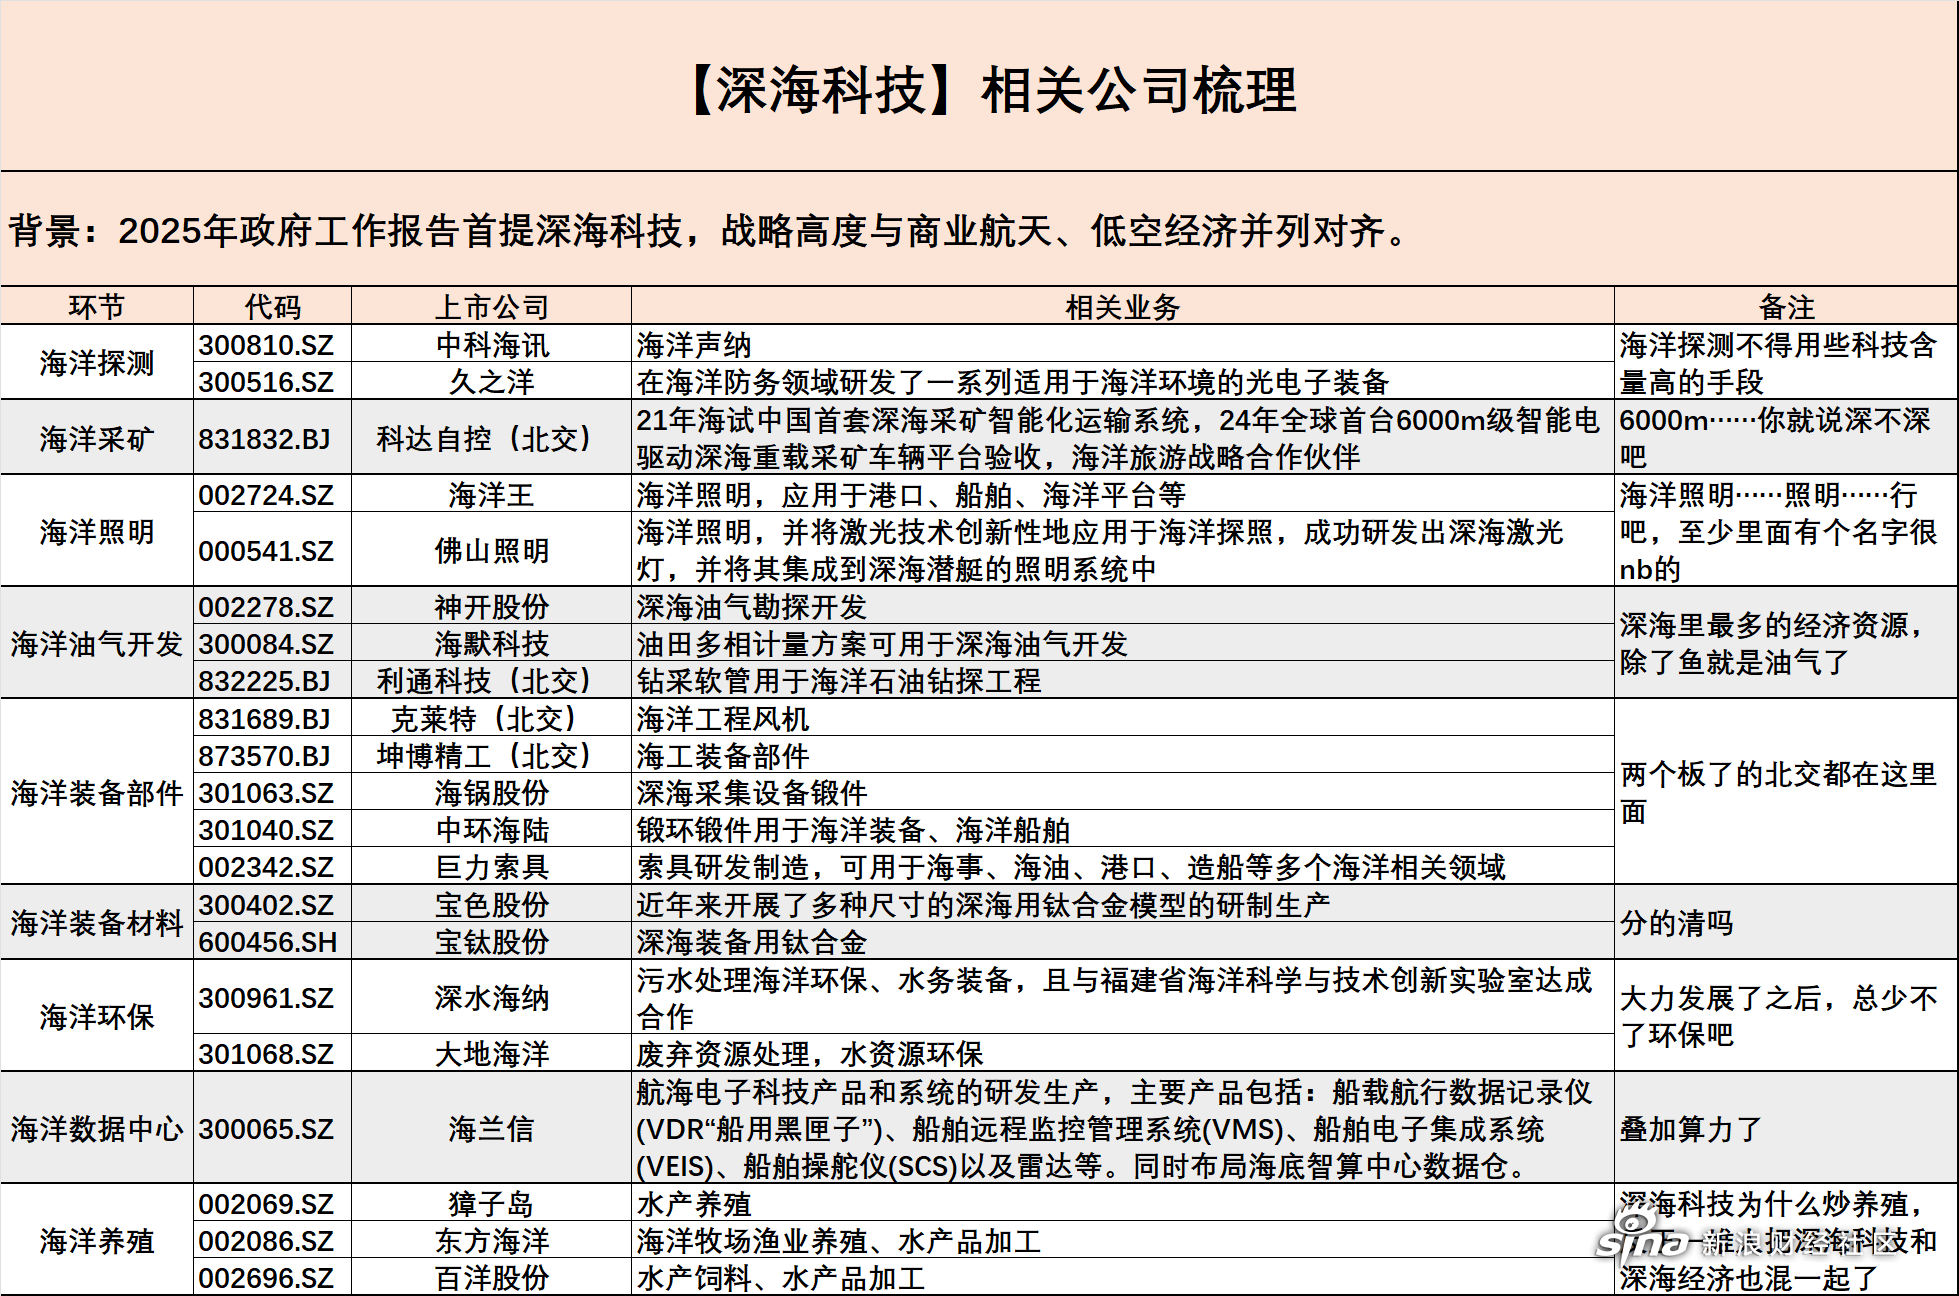Click the 代码 column header

272,307
